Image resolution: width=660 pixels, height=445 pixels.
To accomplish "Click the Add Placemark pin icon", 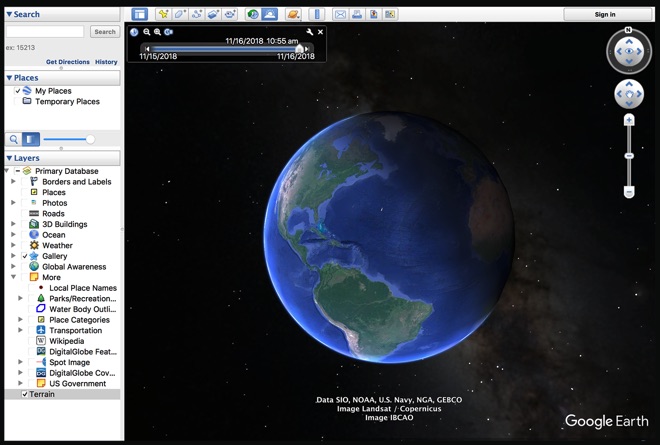I will coord(162,14).
